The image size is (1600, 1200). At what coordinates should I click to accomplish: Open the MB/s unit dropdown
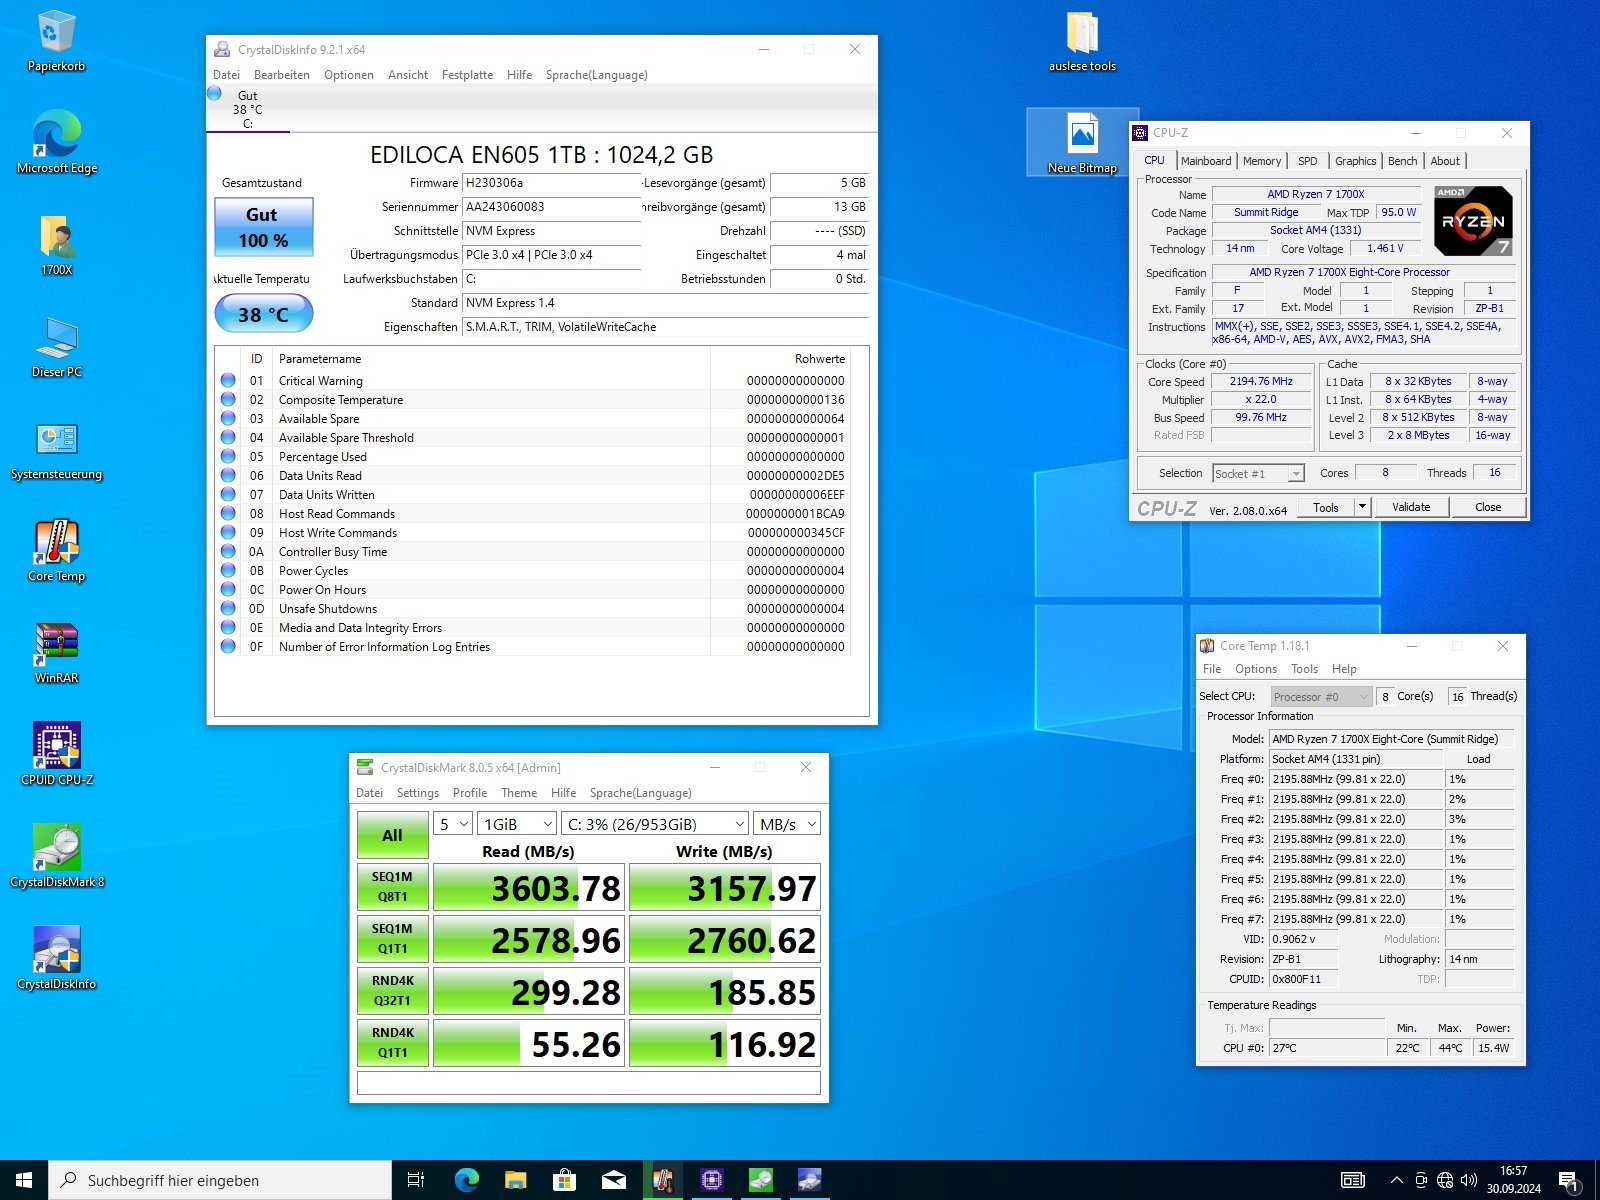point(787,824)
